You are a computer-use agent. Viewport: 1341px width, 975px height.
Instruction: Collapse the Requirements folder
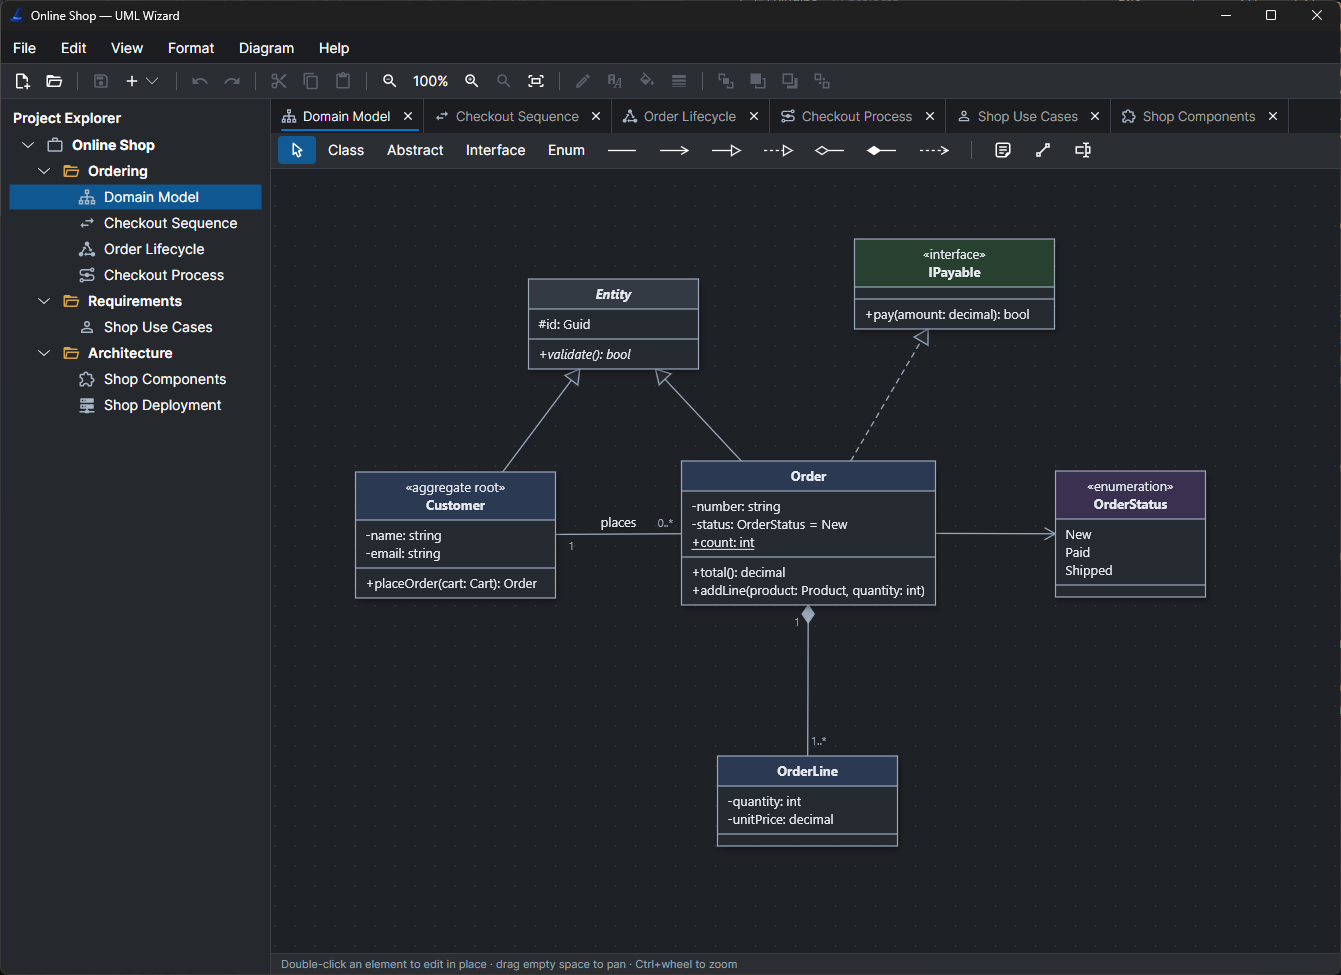point(44,301)
